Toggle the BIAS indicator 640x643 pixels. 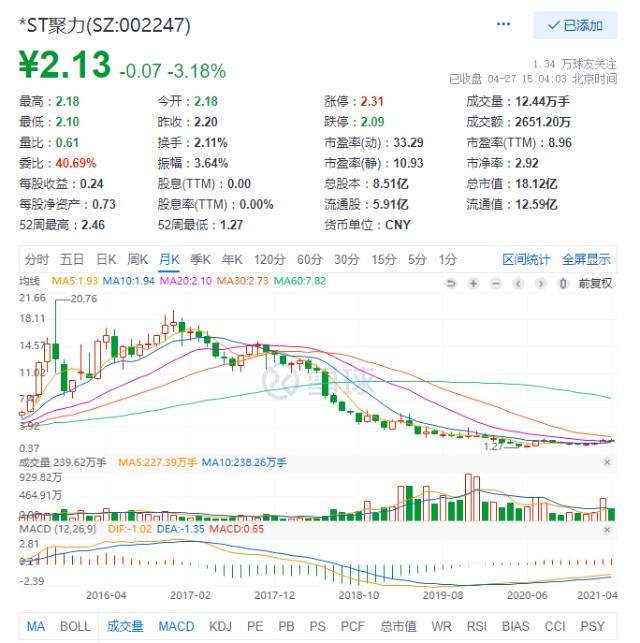pos(516,627)
